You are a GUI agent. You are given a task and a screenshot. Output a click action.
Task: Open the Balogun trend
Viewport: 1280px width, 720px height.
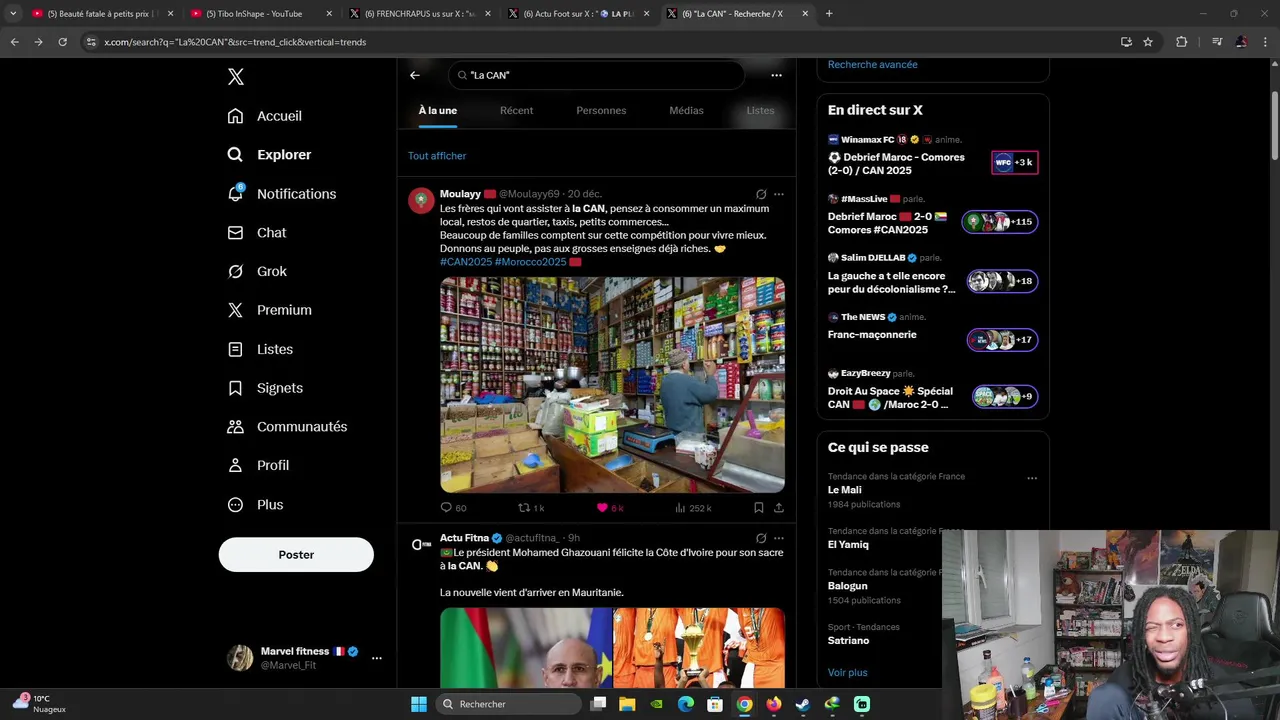pyautogui.click(x=848, y=586)
